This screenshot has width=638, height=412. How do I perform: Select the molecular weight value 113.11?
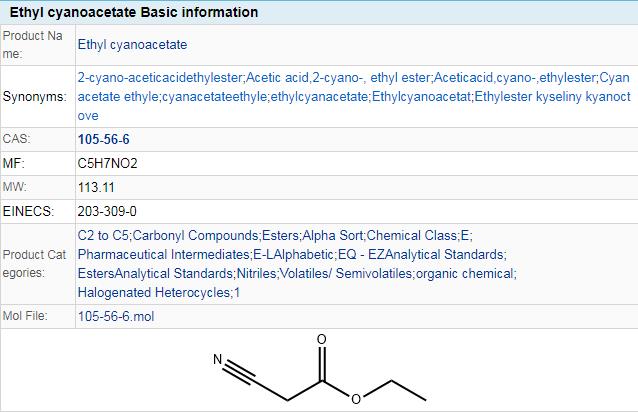pyautogui.click(x=95, y=187)
